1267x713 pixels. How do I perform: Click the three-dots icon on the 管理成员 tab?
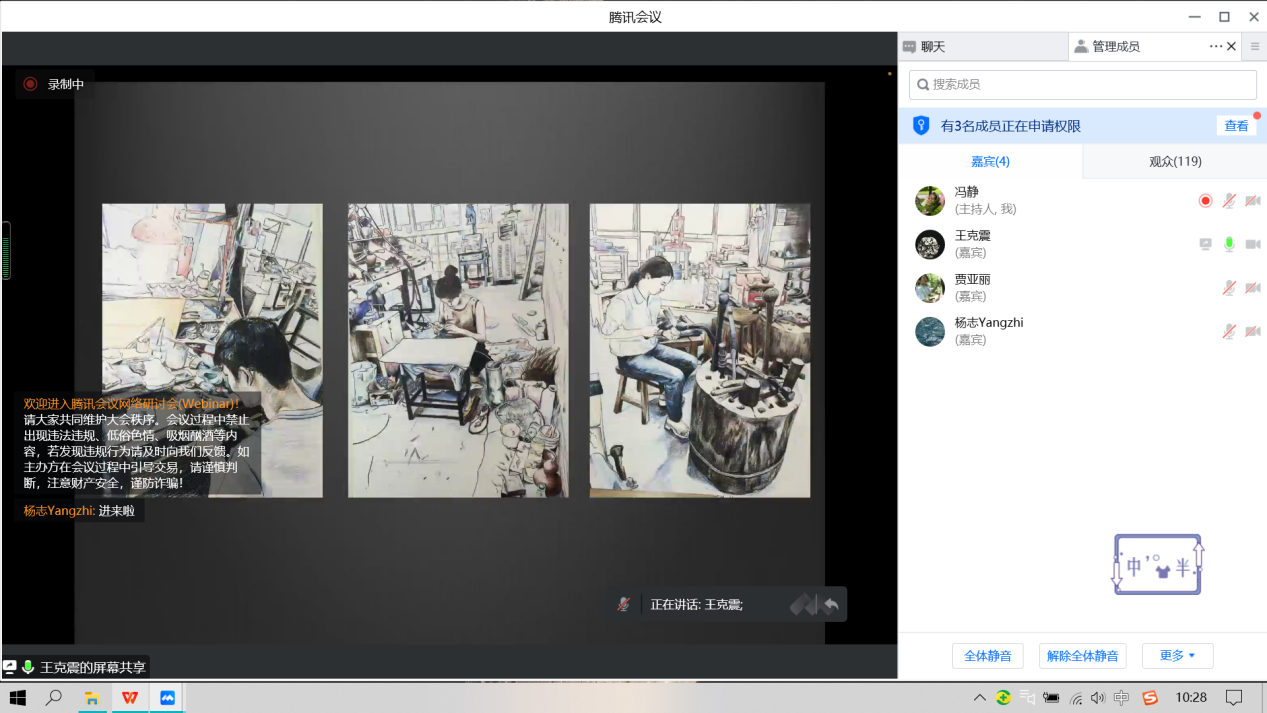(x=1215, y=46)
